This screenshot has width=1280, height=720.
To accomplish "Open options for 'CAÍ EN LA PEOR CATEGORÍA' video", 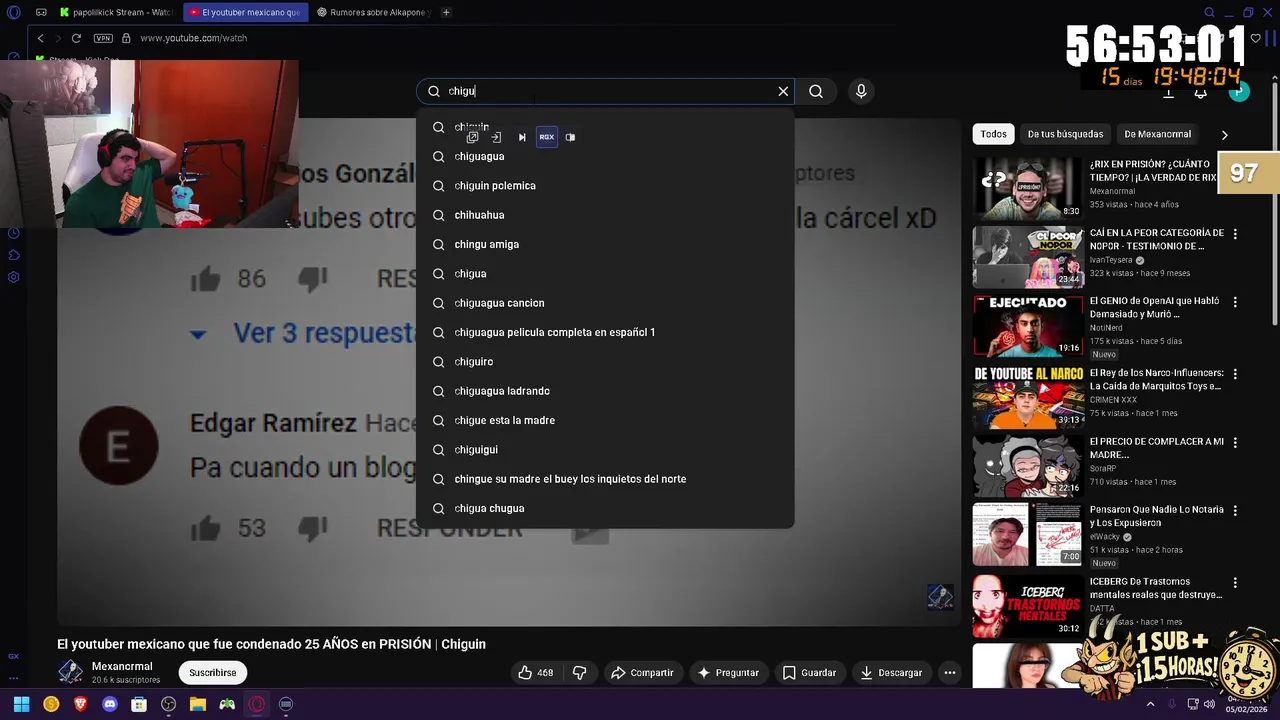I will tap(1235, 234).
